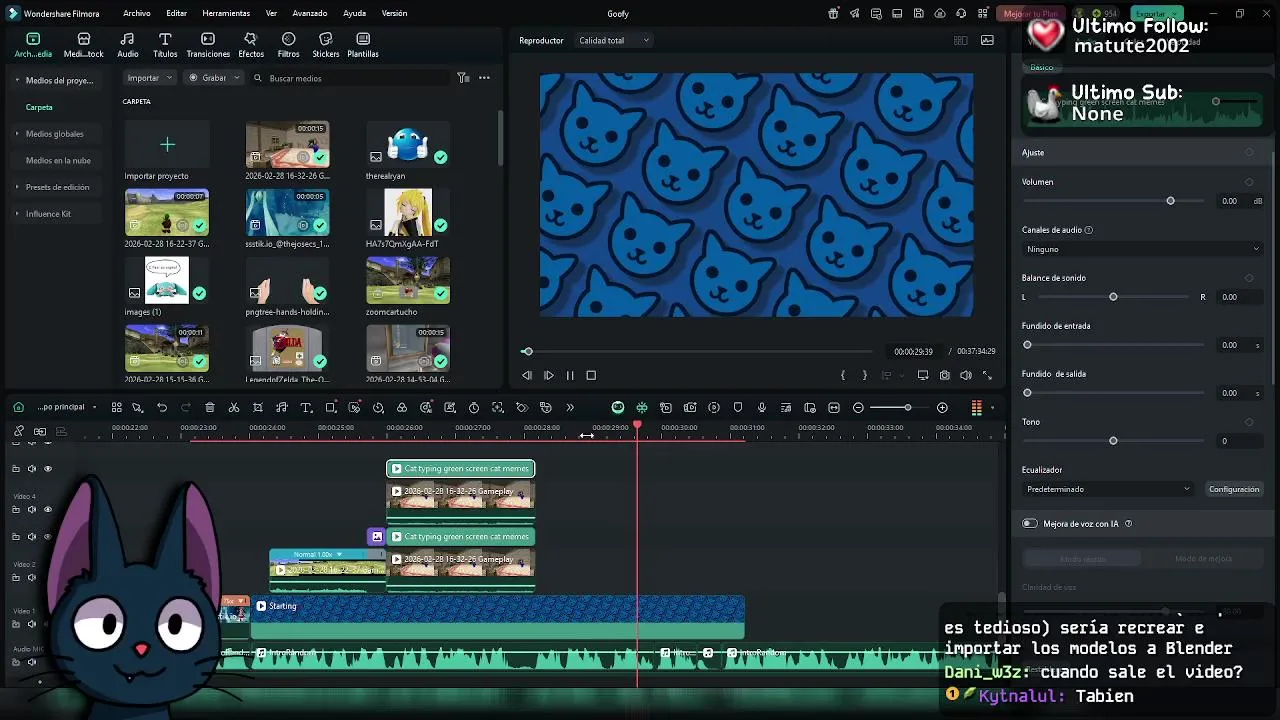Select the crop tool in timeline toolbar
This screenshot has height=720, width=1280.
[x=258, y=407]
